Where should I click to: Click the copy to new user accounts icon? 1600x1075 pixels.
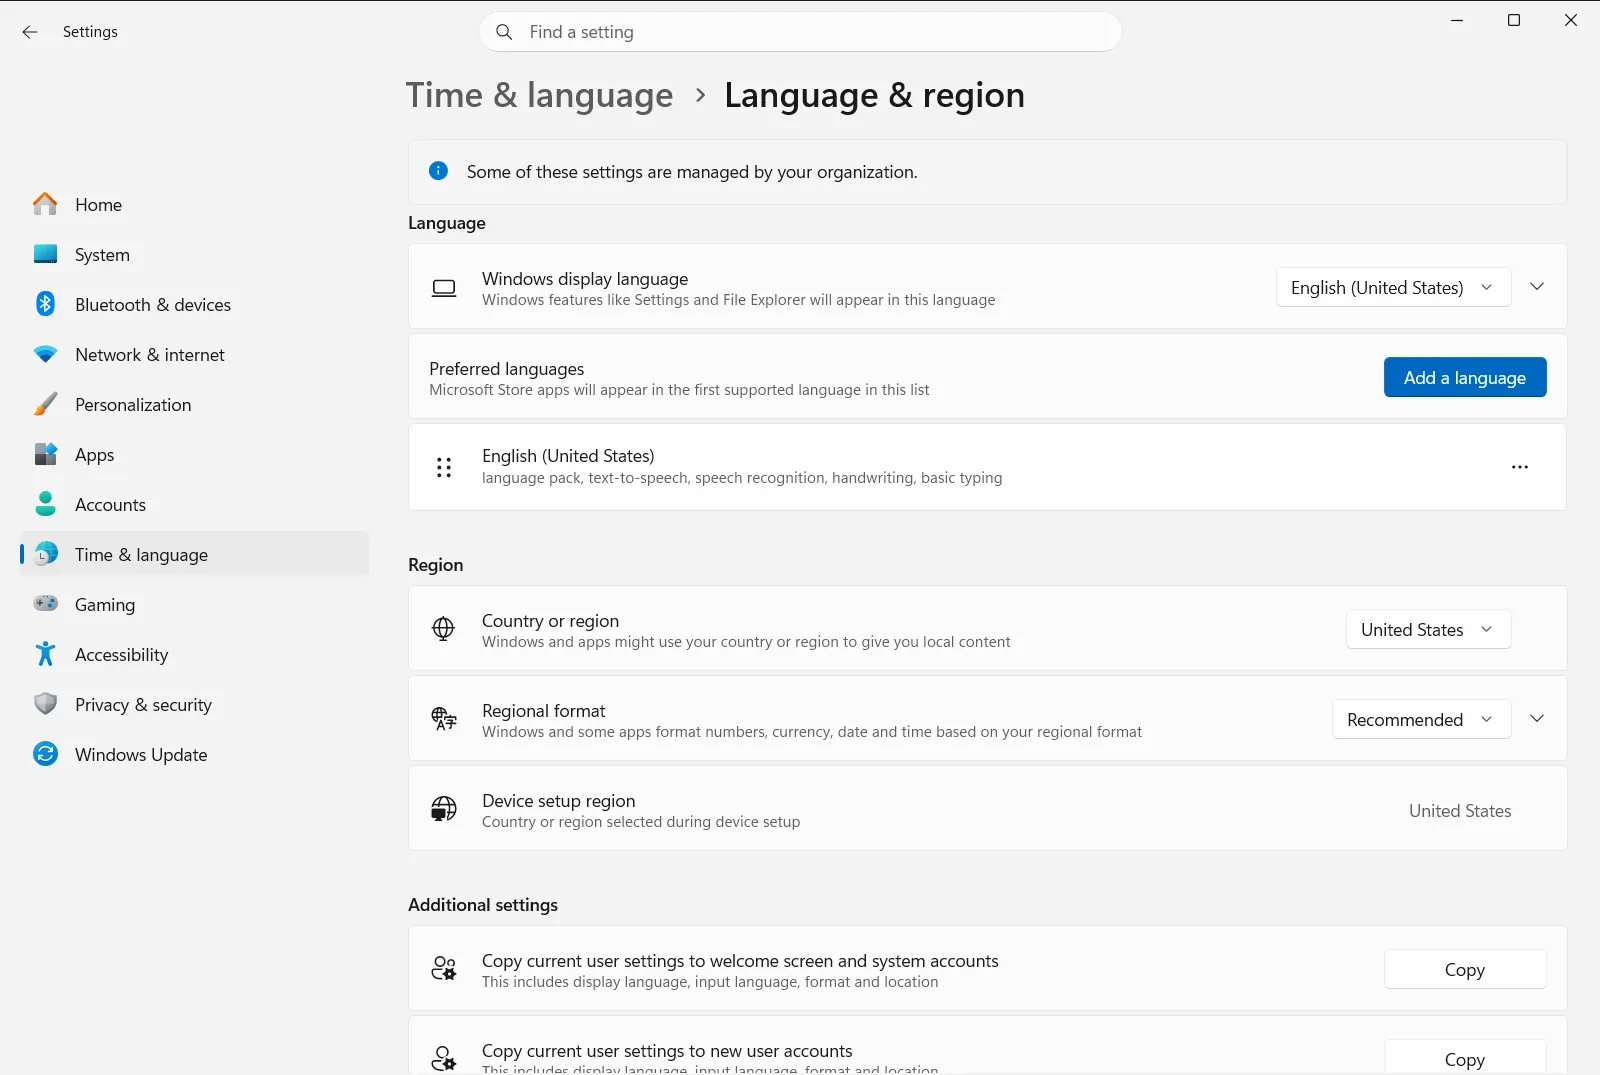click(444, 1058)
